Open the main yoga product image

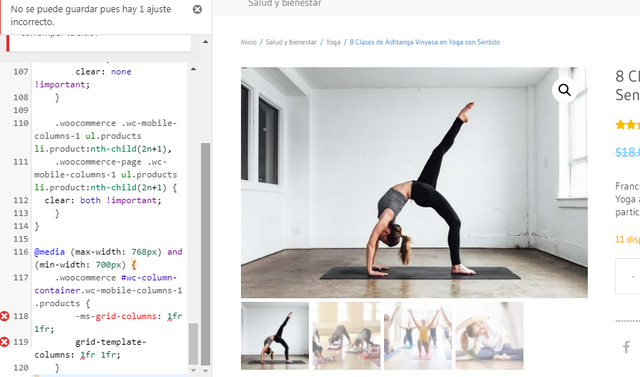(414, 182)
